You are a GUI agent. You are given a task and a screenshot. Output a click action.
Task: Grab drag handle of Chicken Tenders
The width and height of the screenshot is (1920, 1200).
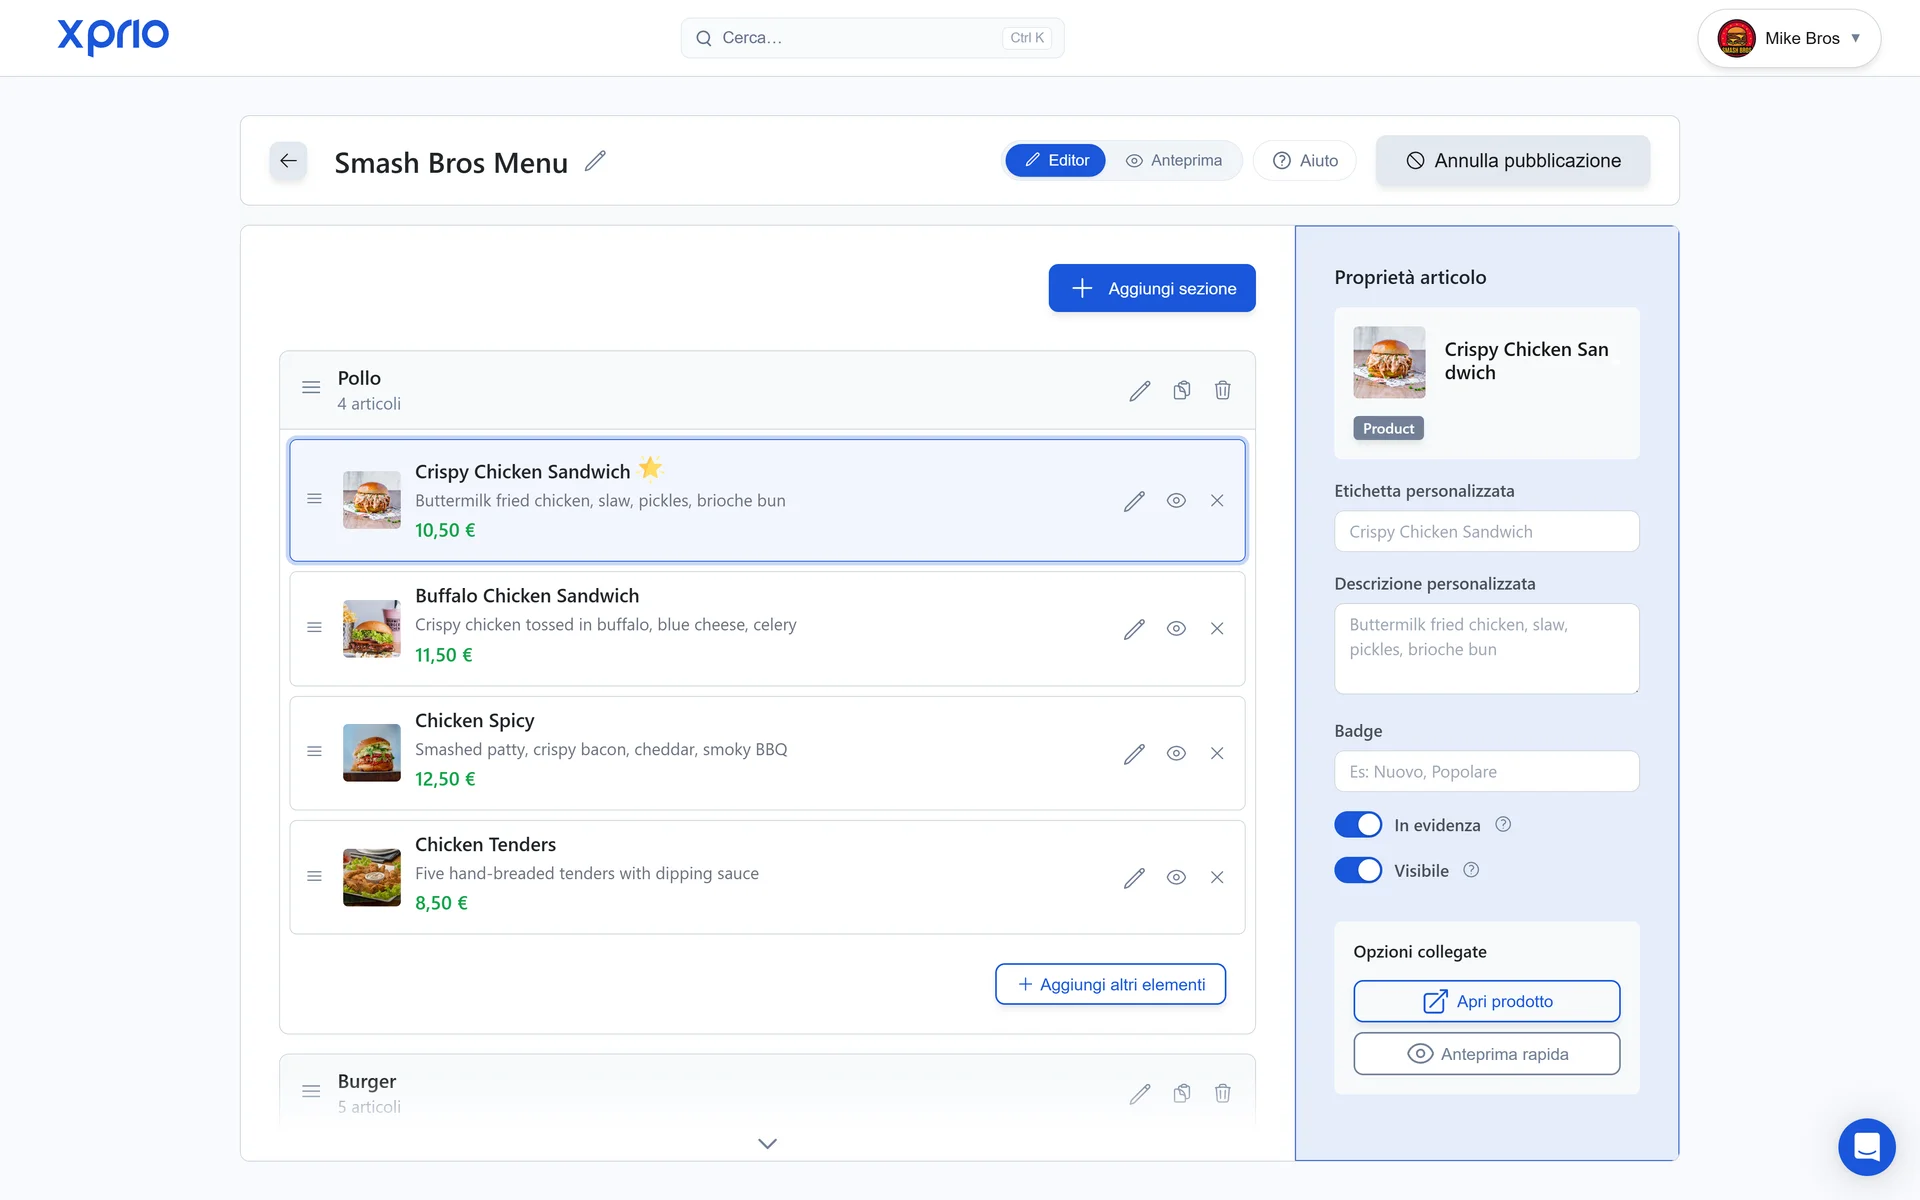(314, 877)
